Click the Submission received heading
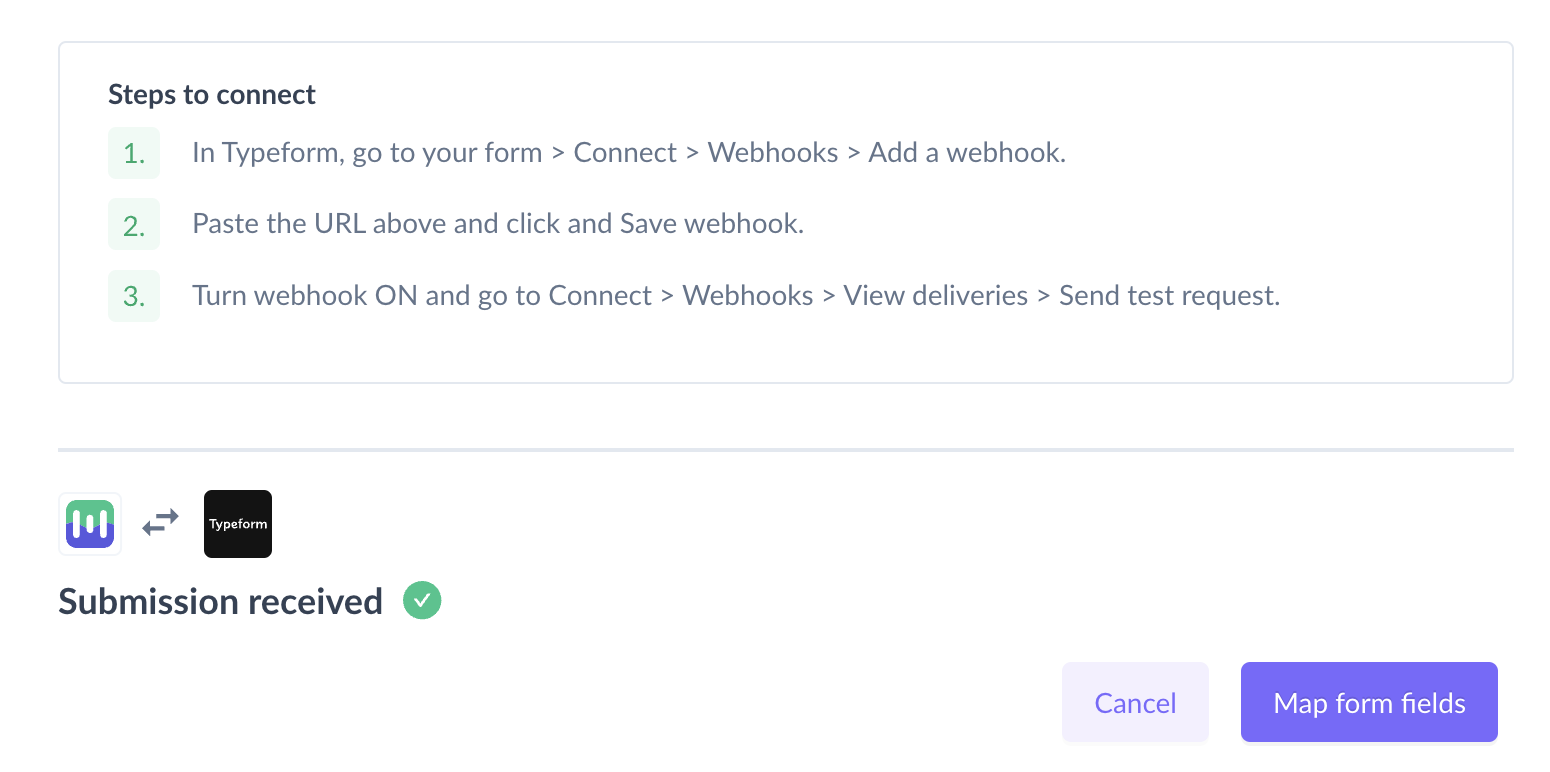Image resolution: width=1550 pixels, height=772 pixels. click(221, 601)
